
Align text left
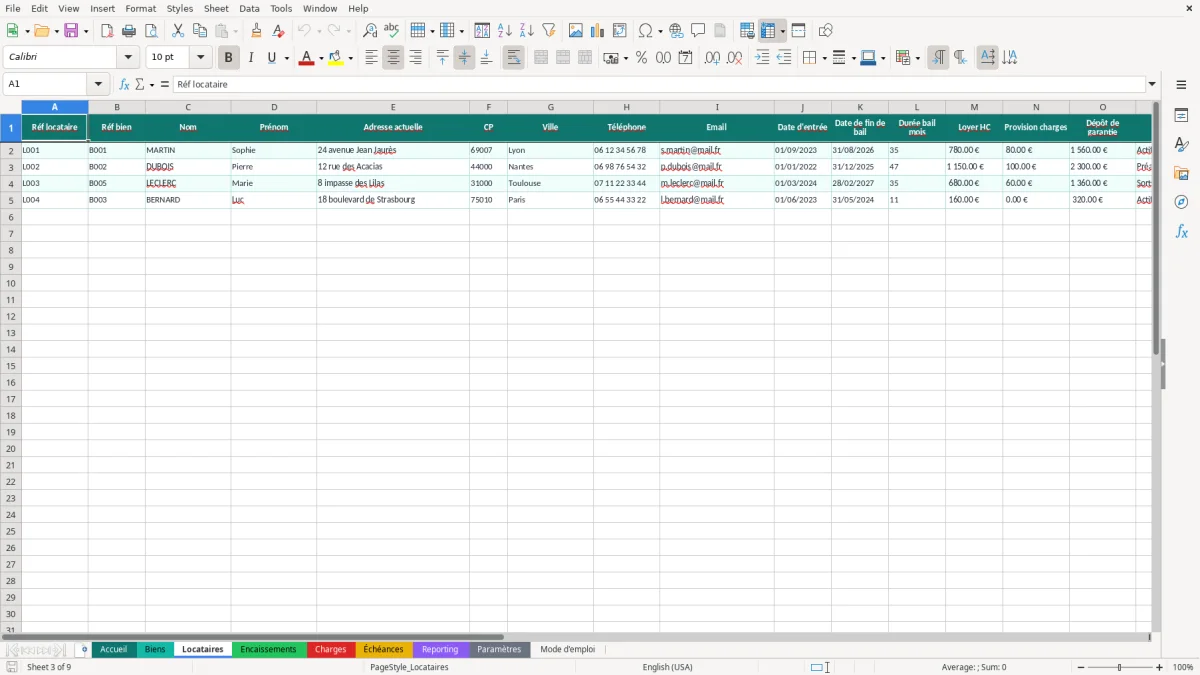pyautogui.click(x=372, y=58)
